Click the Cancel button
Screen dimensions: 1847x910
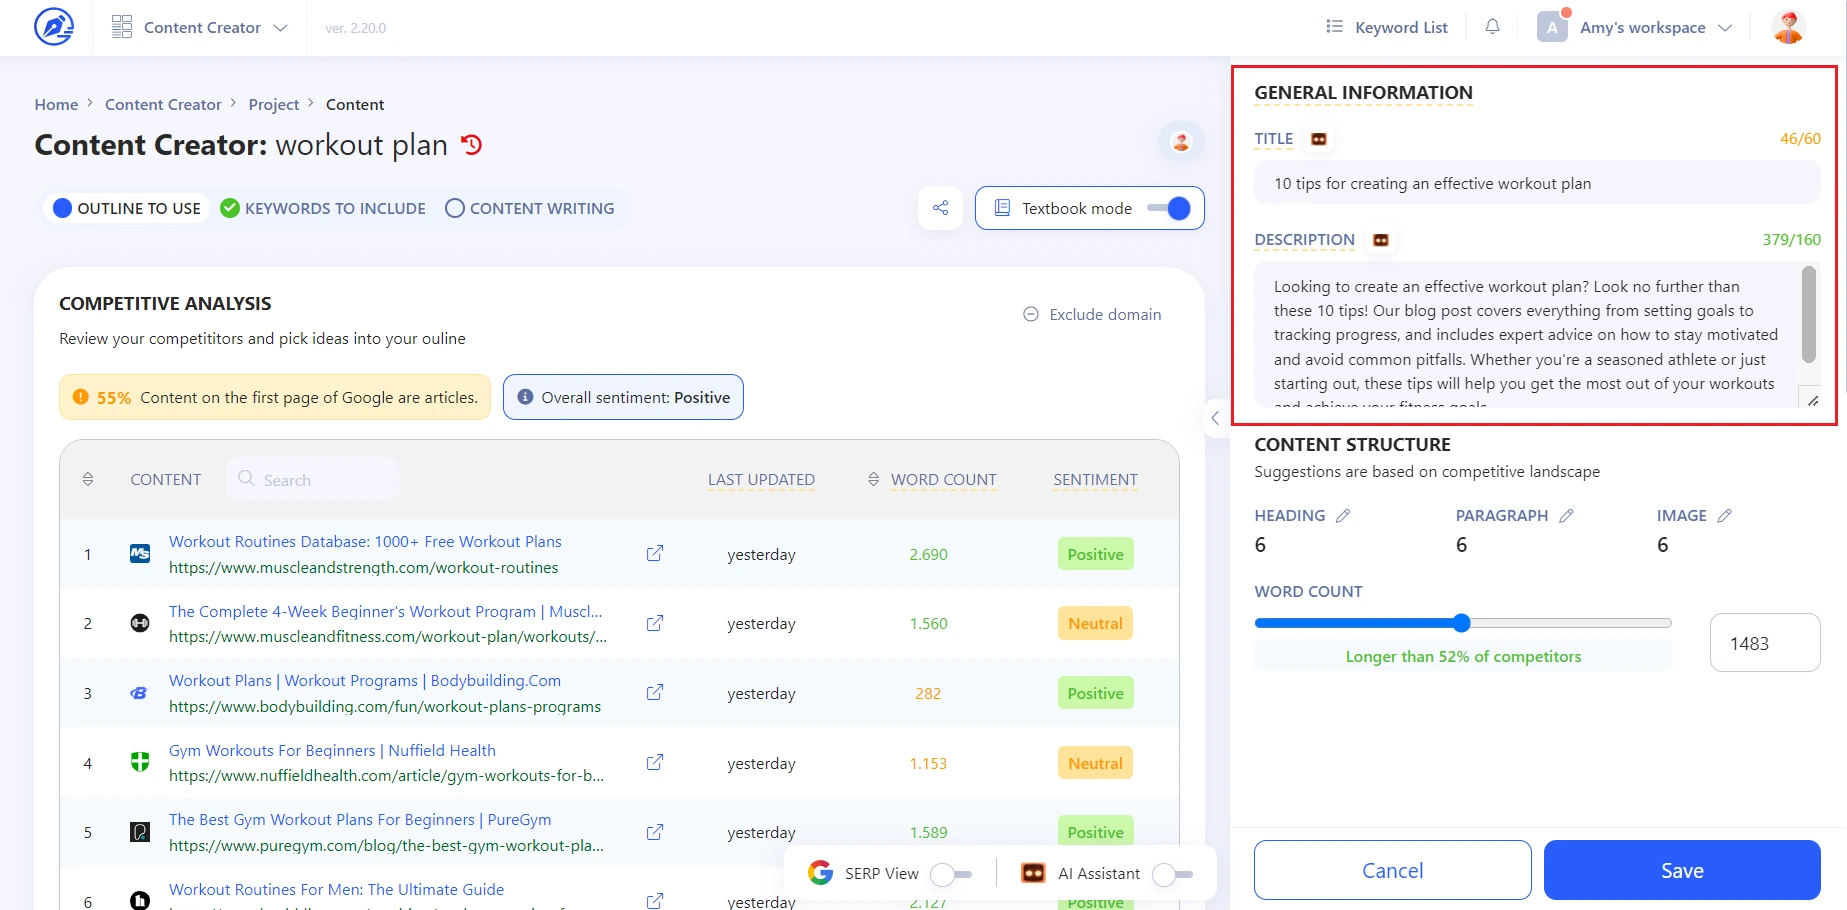(x=1392, y=870)
